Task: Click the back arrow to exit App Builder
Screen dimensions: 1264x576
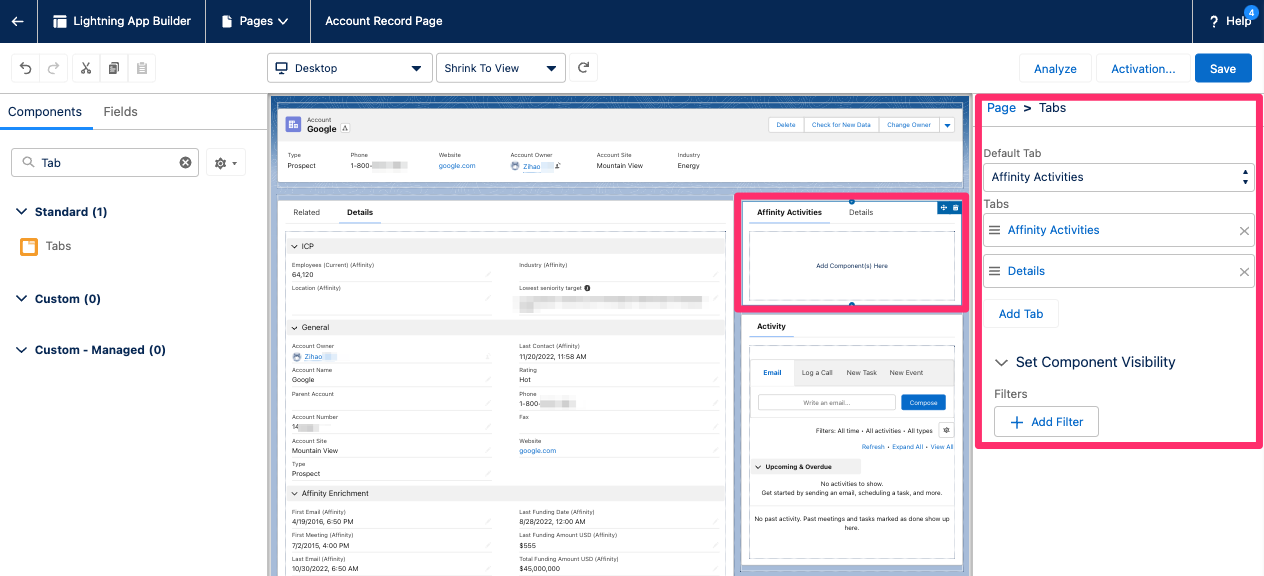Action: click(16, 20)
